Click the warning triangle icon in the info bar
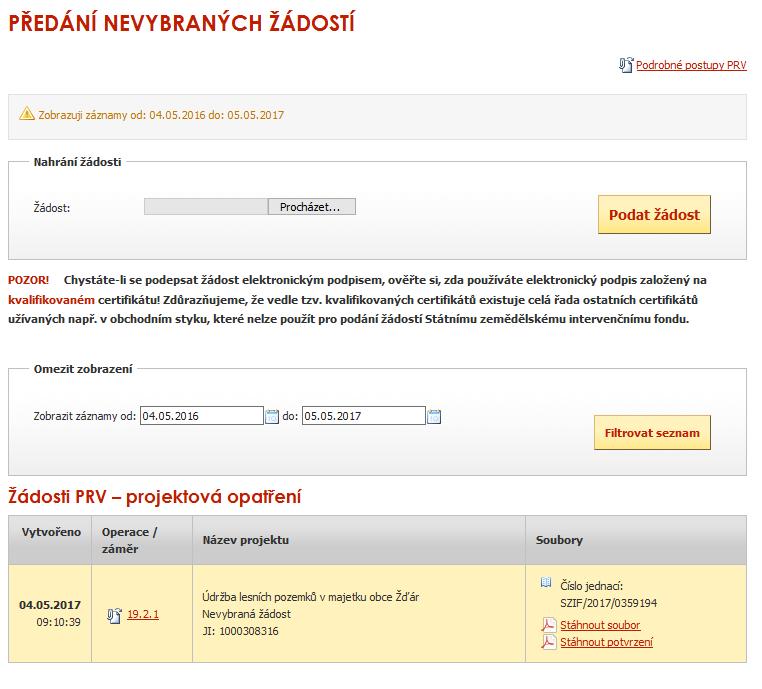 (x=27, y=114)
